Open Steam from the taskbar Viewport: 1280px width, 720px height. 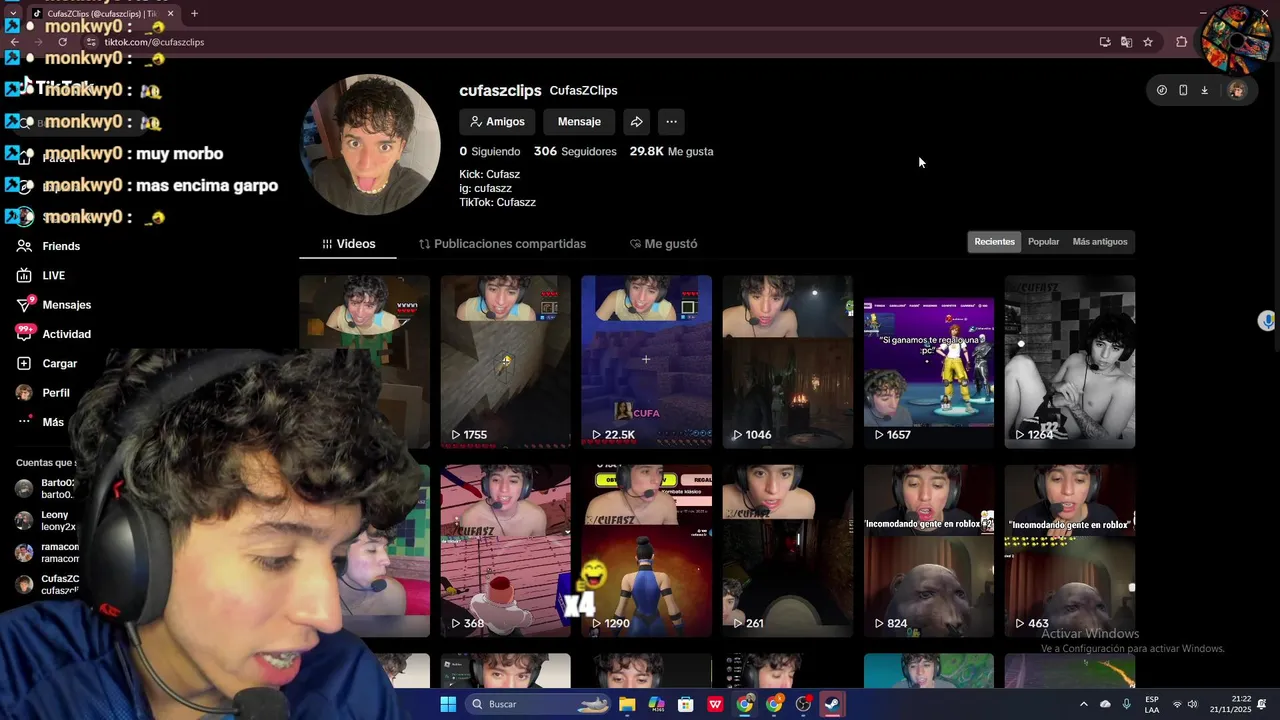(832, 704)
